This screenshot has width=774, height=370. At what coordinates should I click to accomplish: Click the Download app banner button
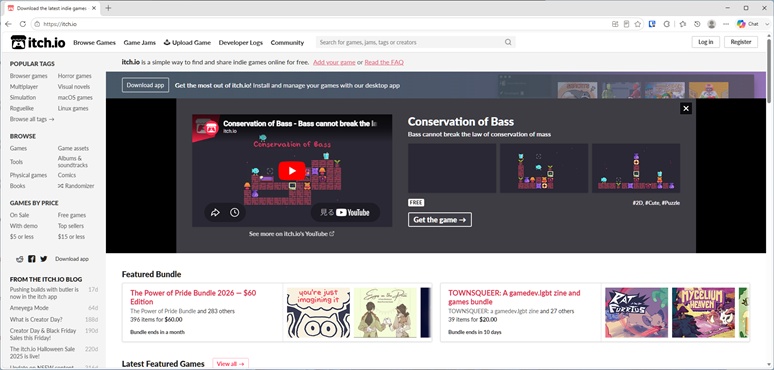pos(145,85)
